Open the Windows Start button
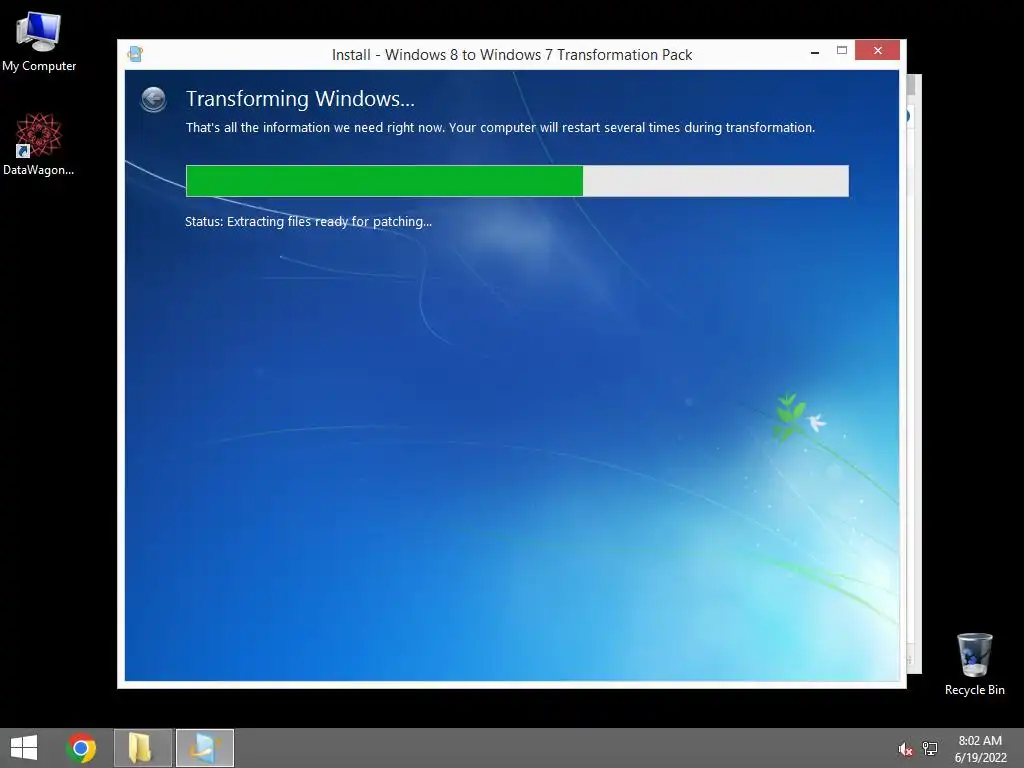 [24, 748]
